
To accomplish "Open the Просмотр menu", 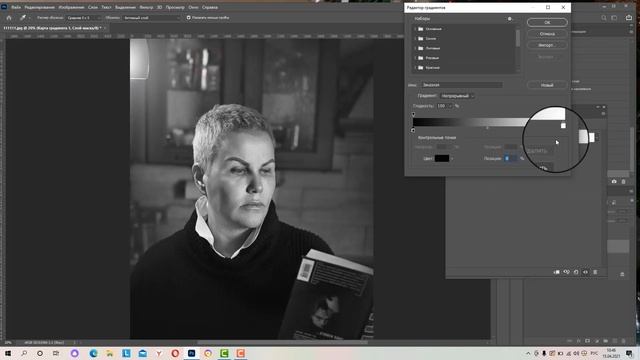I will coord(175,7).
